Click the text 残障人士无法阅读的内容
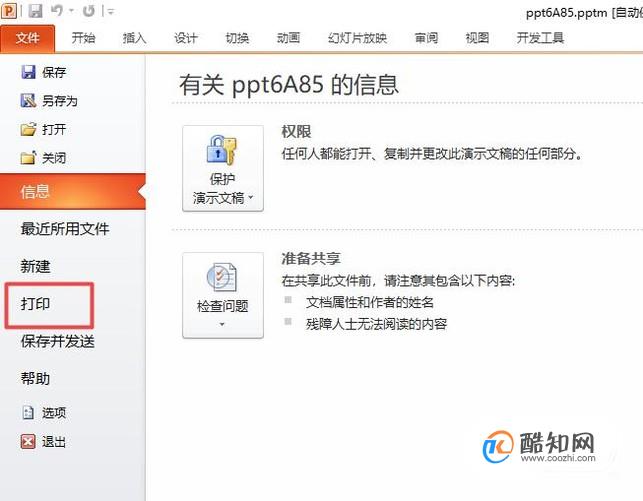Viewport: 643px width, 501px height. click(x=376, y=324)
